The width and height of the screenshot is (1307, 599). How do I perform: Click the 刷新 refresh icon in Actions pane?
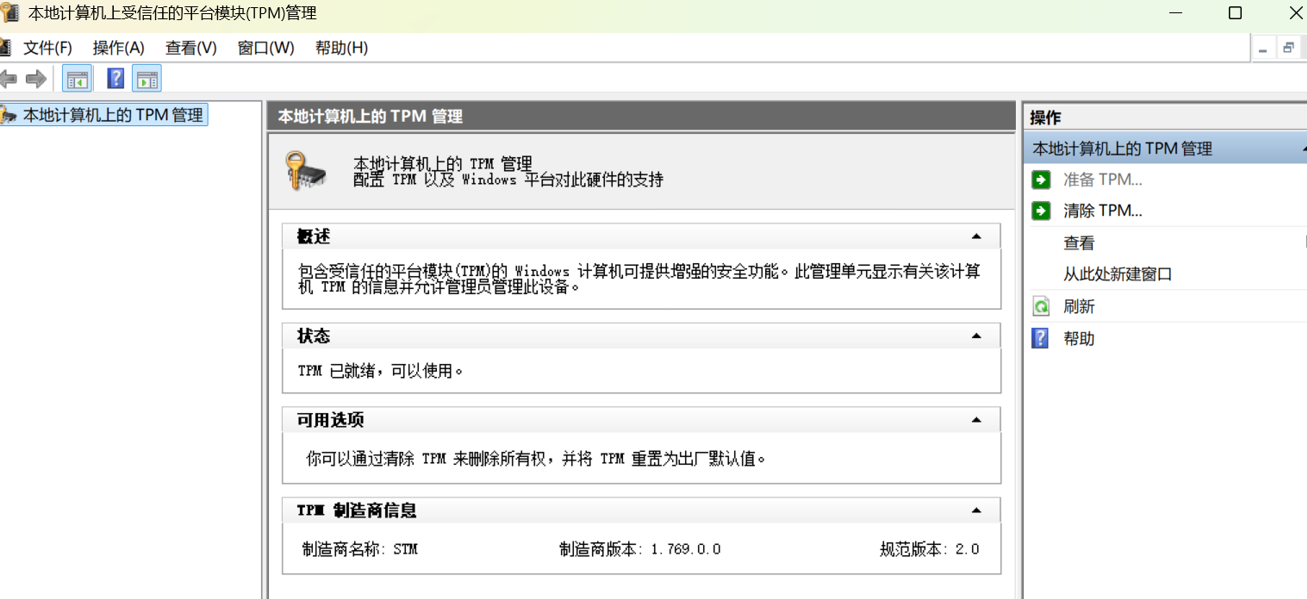1041,305
